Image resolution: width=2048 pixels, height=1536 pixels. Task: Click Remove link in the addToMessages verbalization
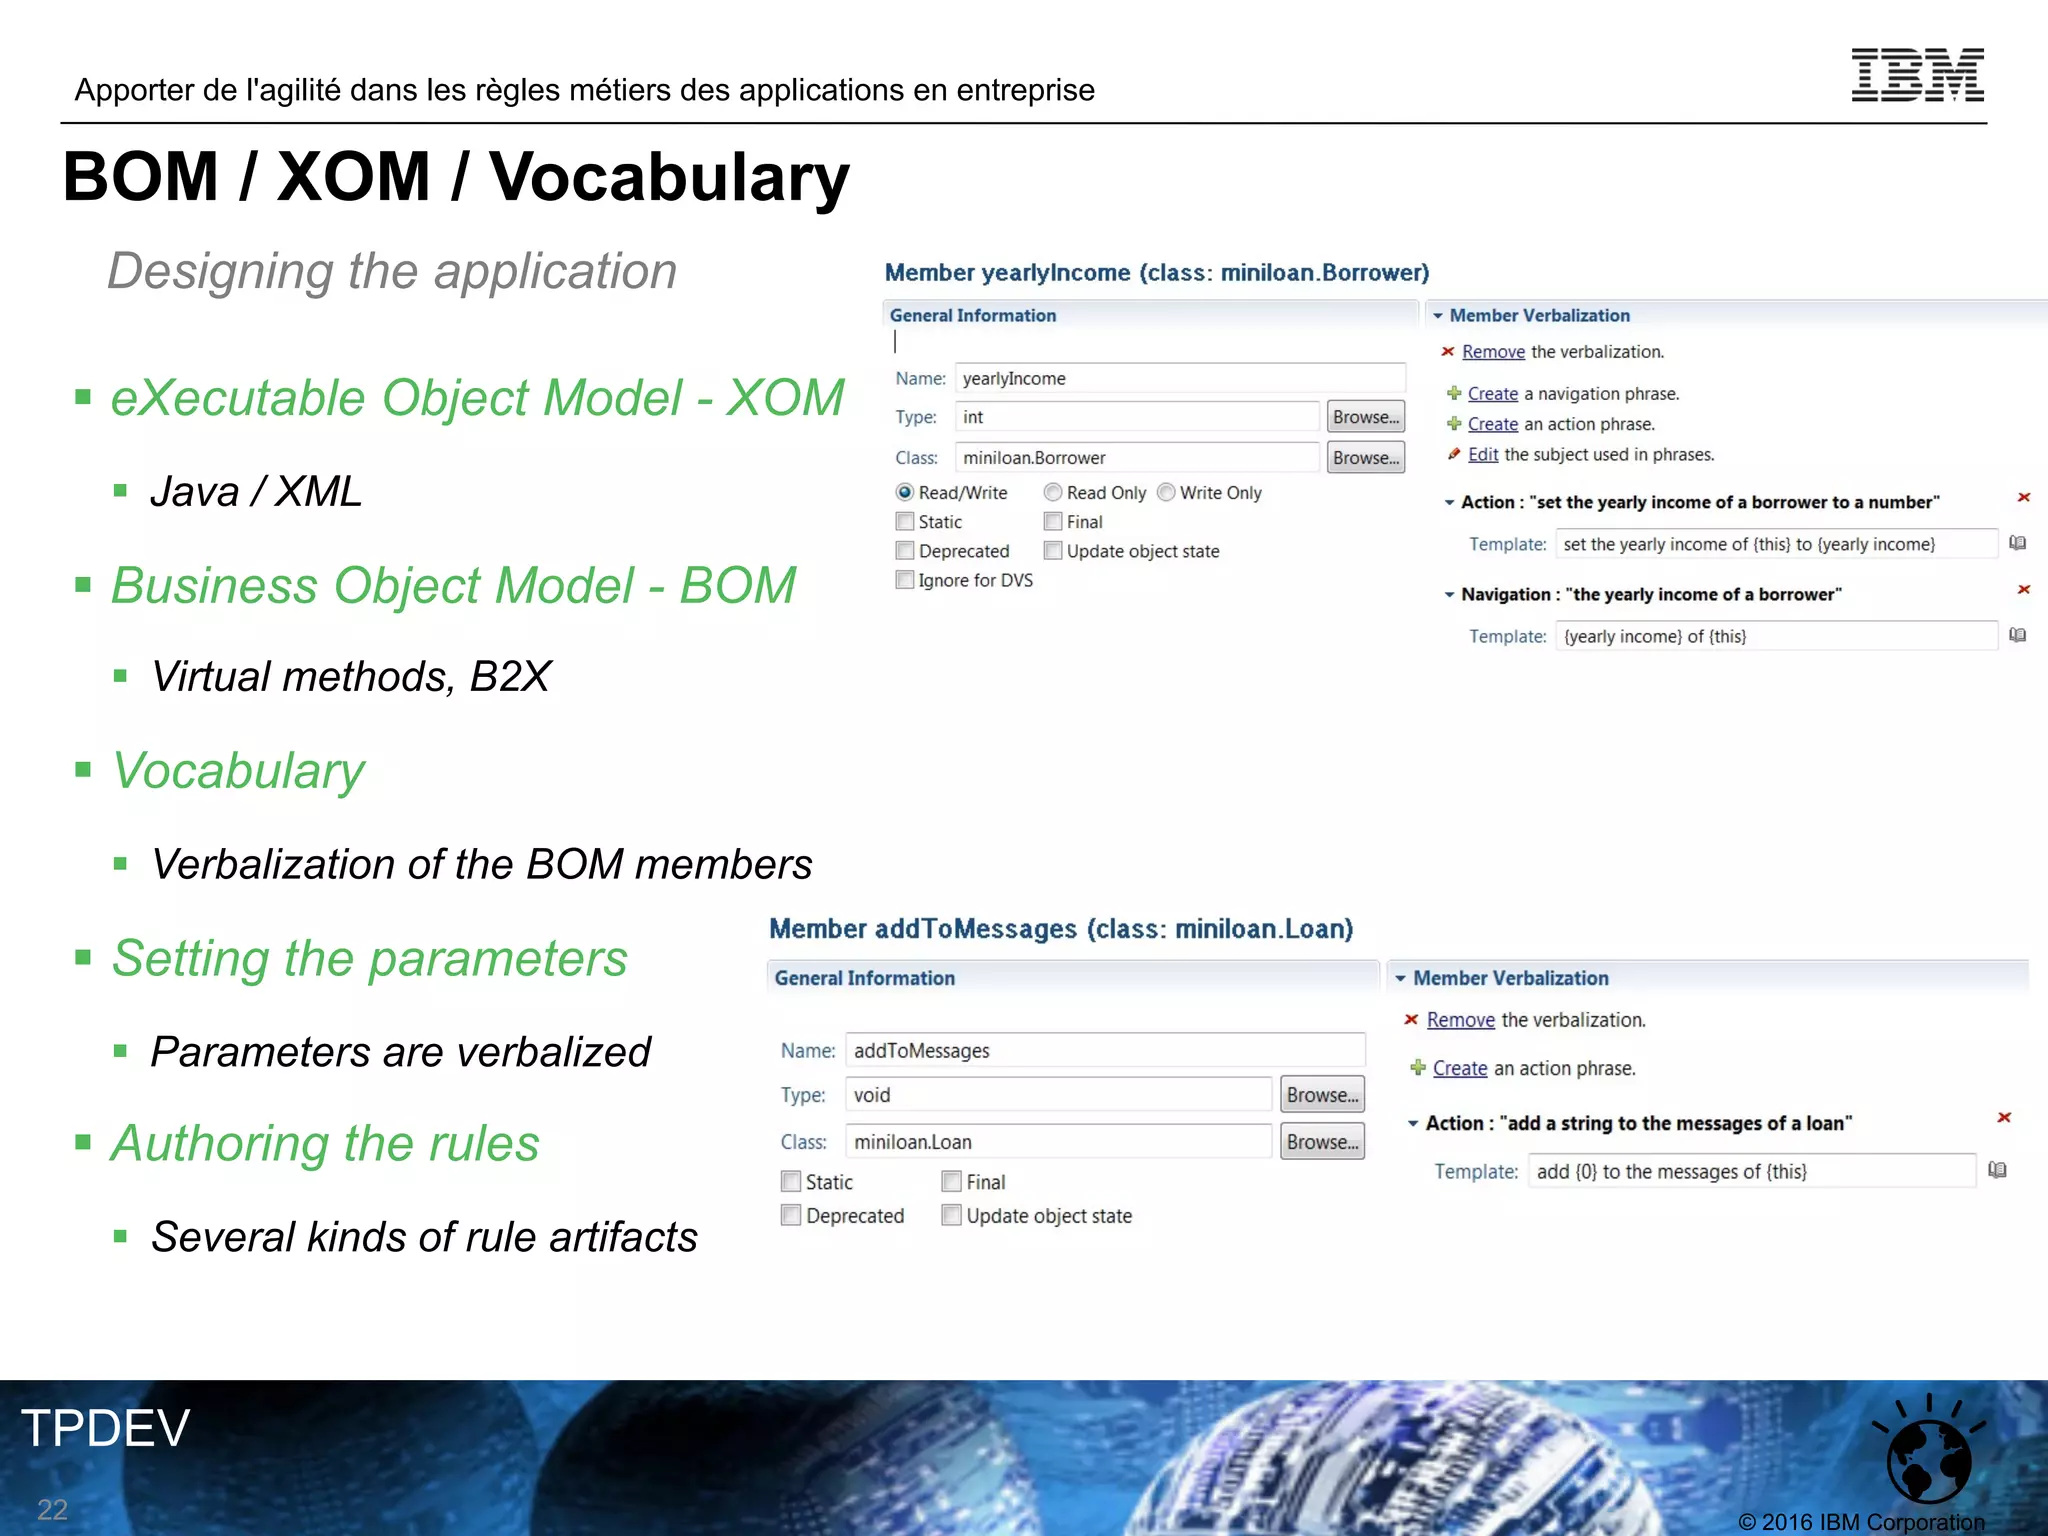click(x=1461, y=1019)
